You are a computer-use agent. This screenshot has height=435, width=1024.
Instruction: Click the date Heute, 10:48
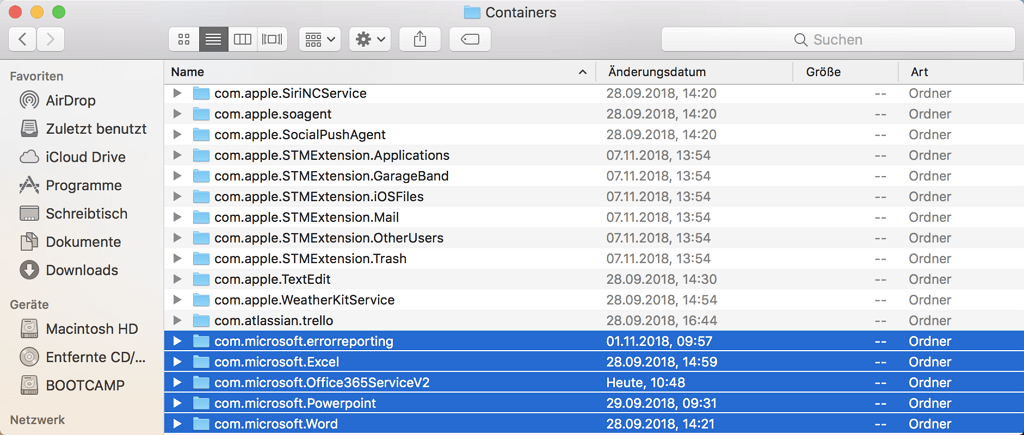click(646, 383)
